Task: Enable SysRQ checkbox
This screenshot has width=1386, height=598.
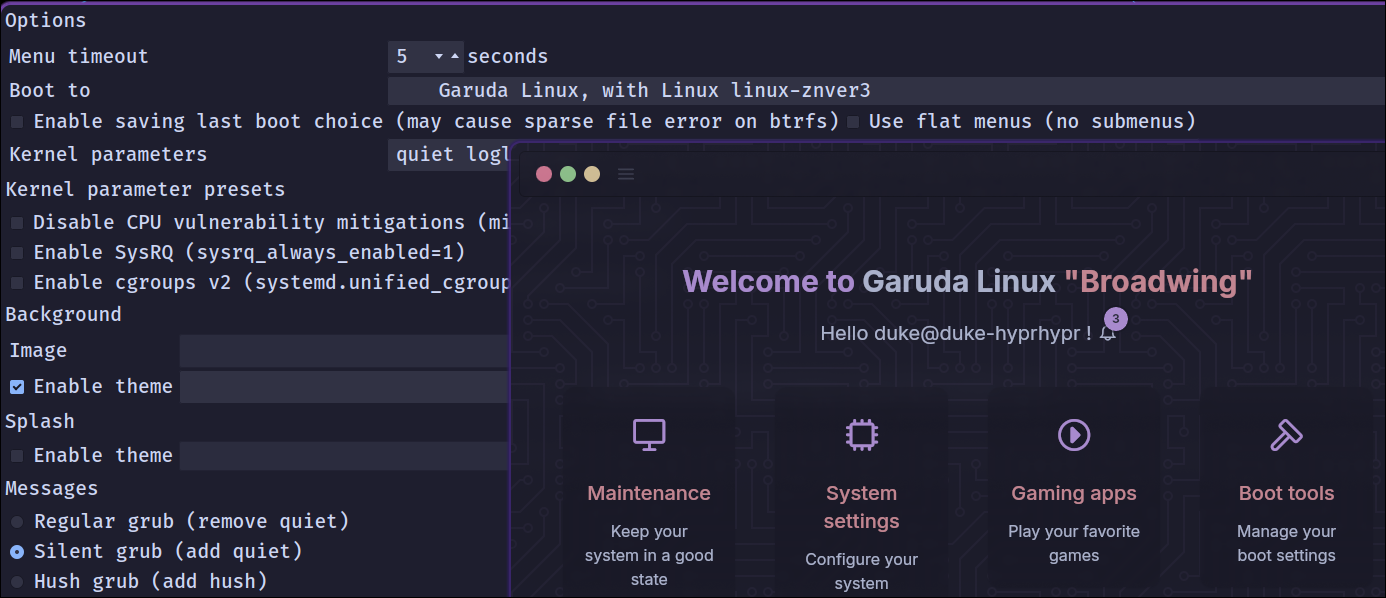Action: pos(17,252)
